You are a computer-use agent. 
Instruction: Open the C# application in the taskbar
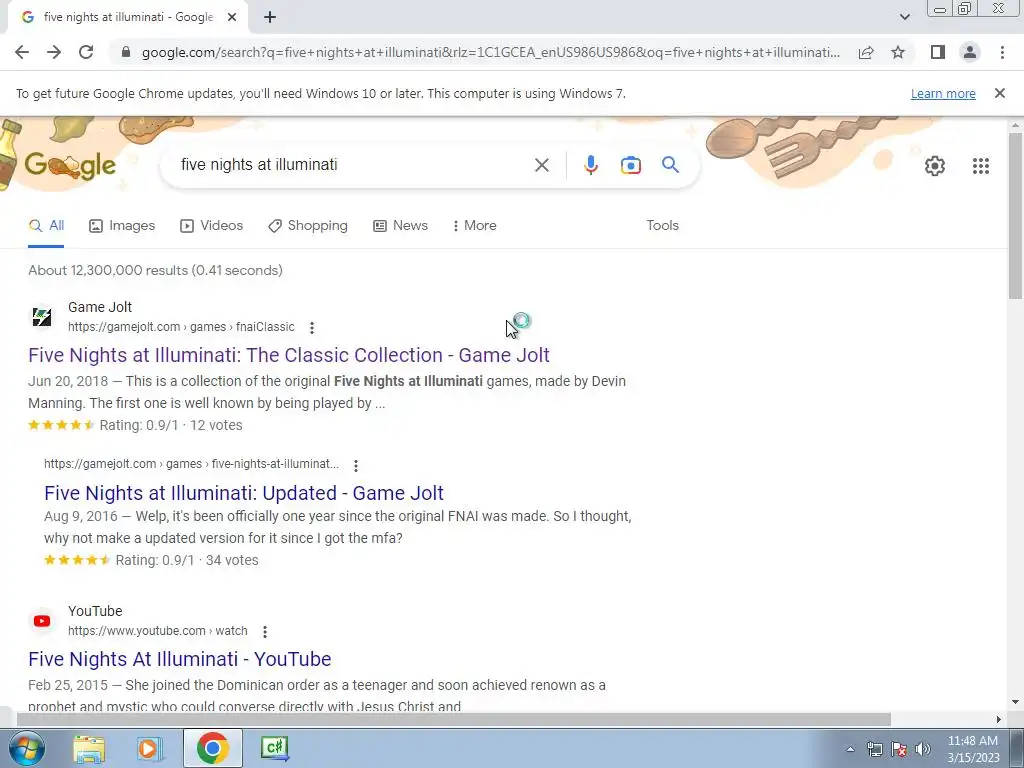point(274,748)
